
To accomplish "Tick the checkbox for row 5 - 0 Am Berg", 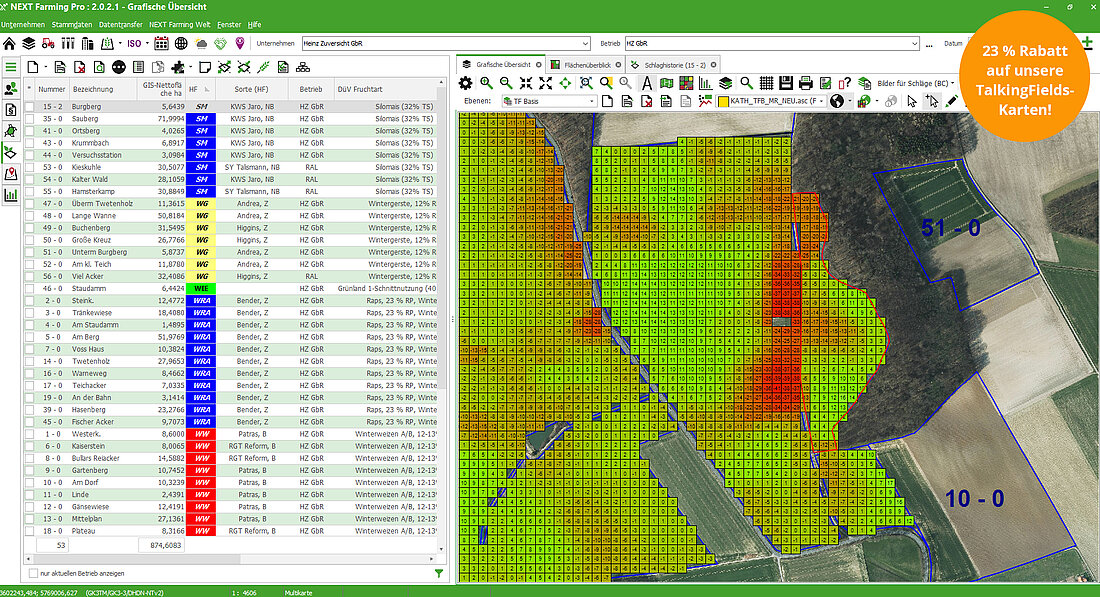I will [x=29, y=337].
